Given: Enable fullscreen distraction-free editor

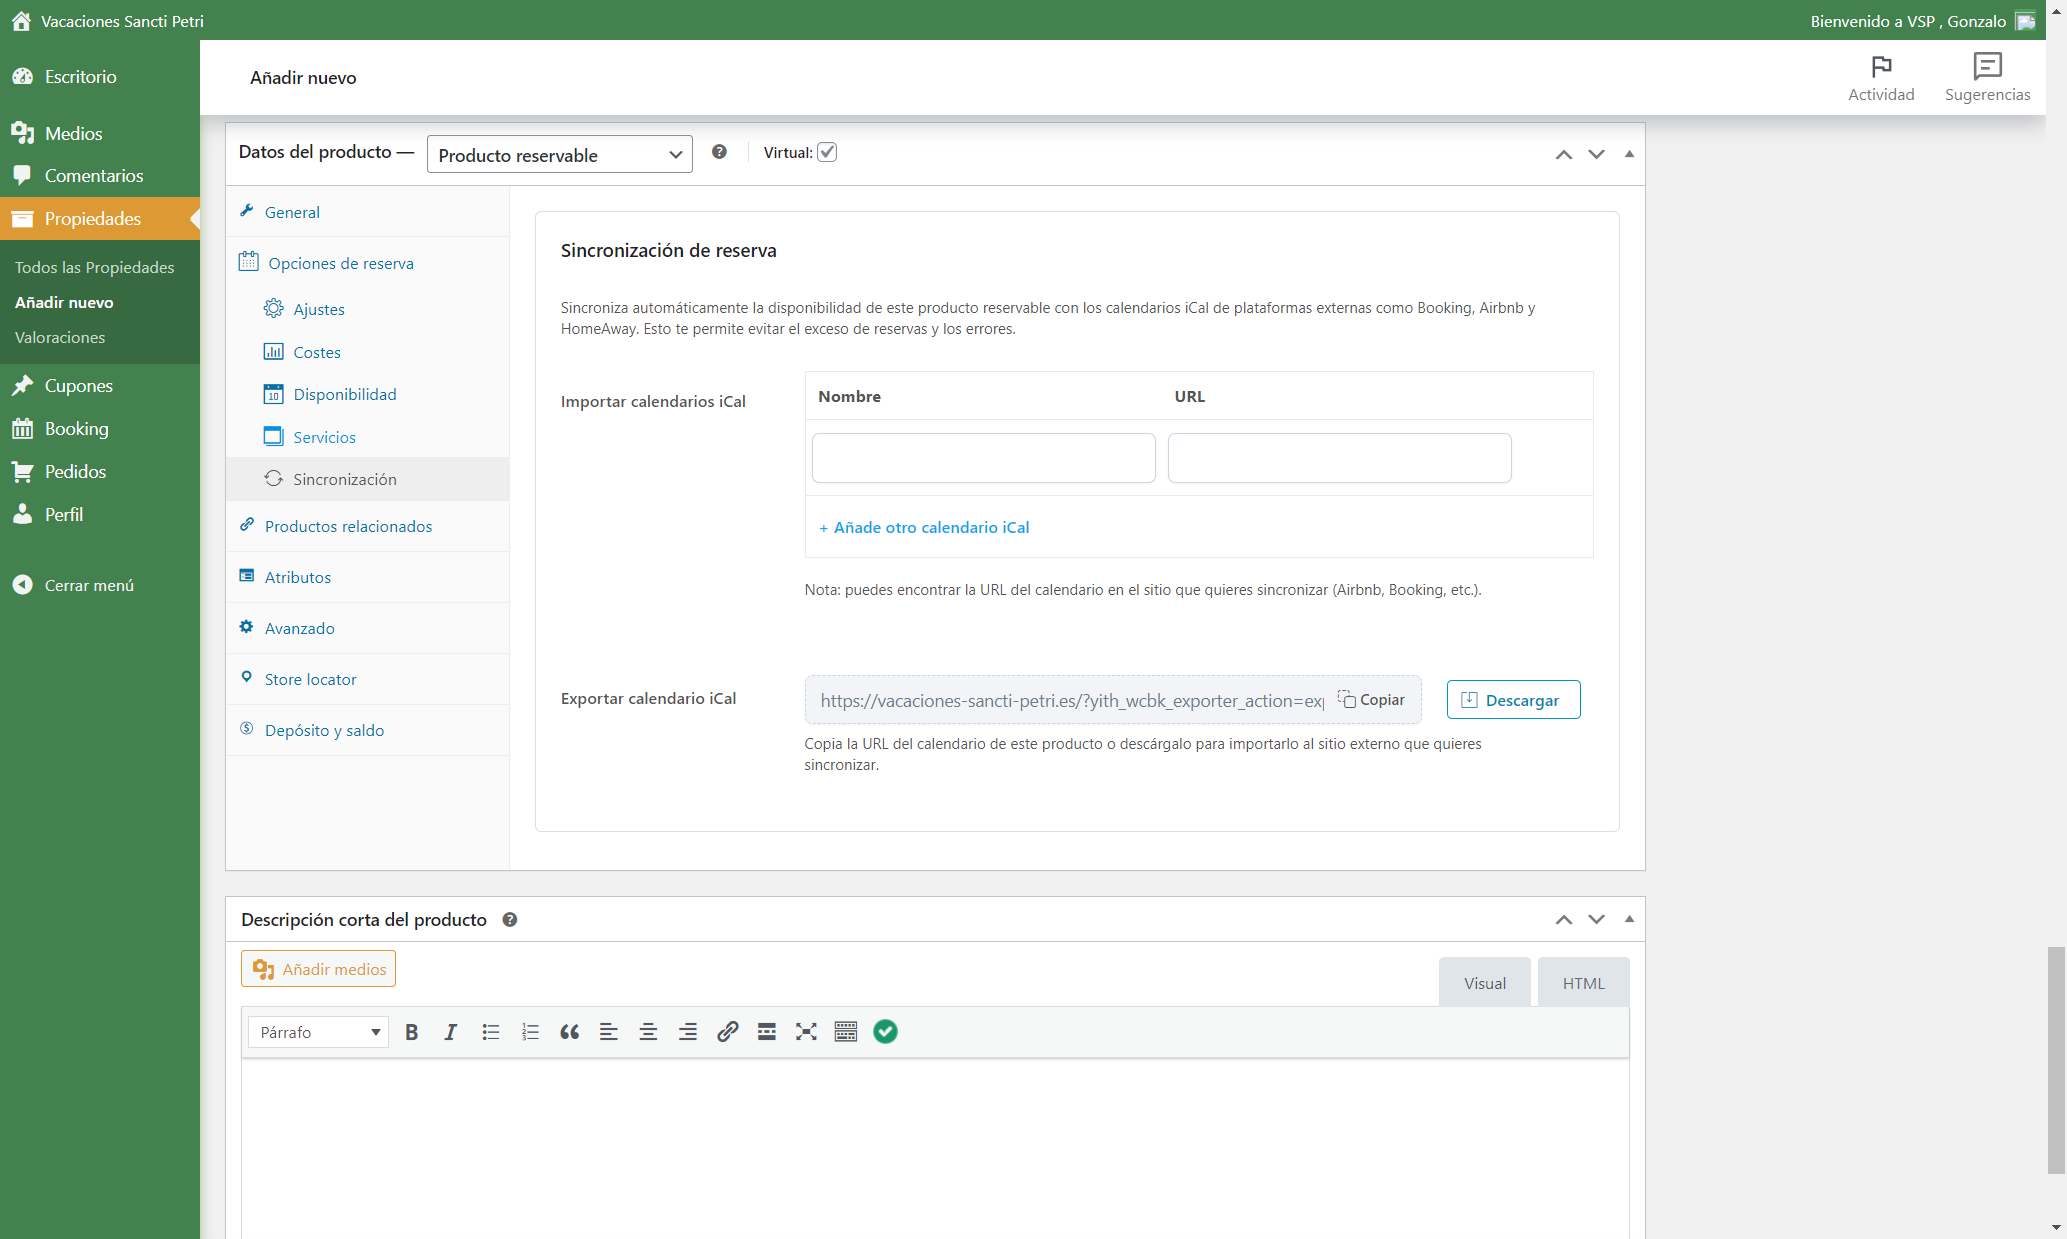Looking at the screenshot, I should [806, 1032].
